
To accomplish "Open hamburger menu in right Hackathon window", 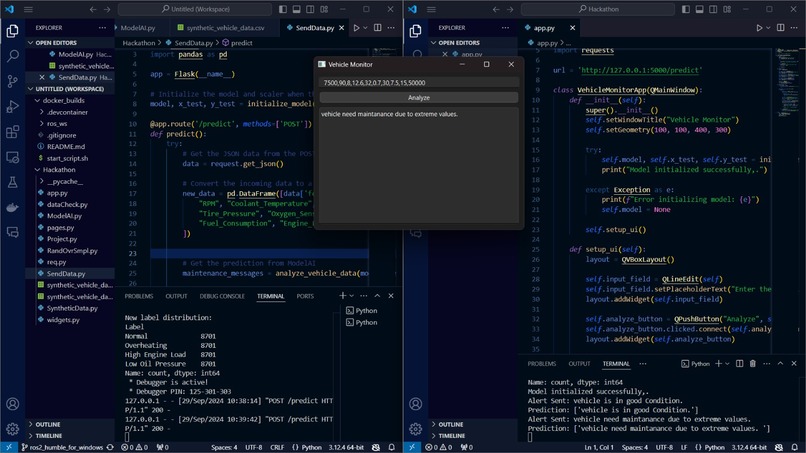I will point(431,9).
